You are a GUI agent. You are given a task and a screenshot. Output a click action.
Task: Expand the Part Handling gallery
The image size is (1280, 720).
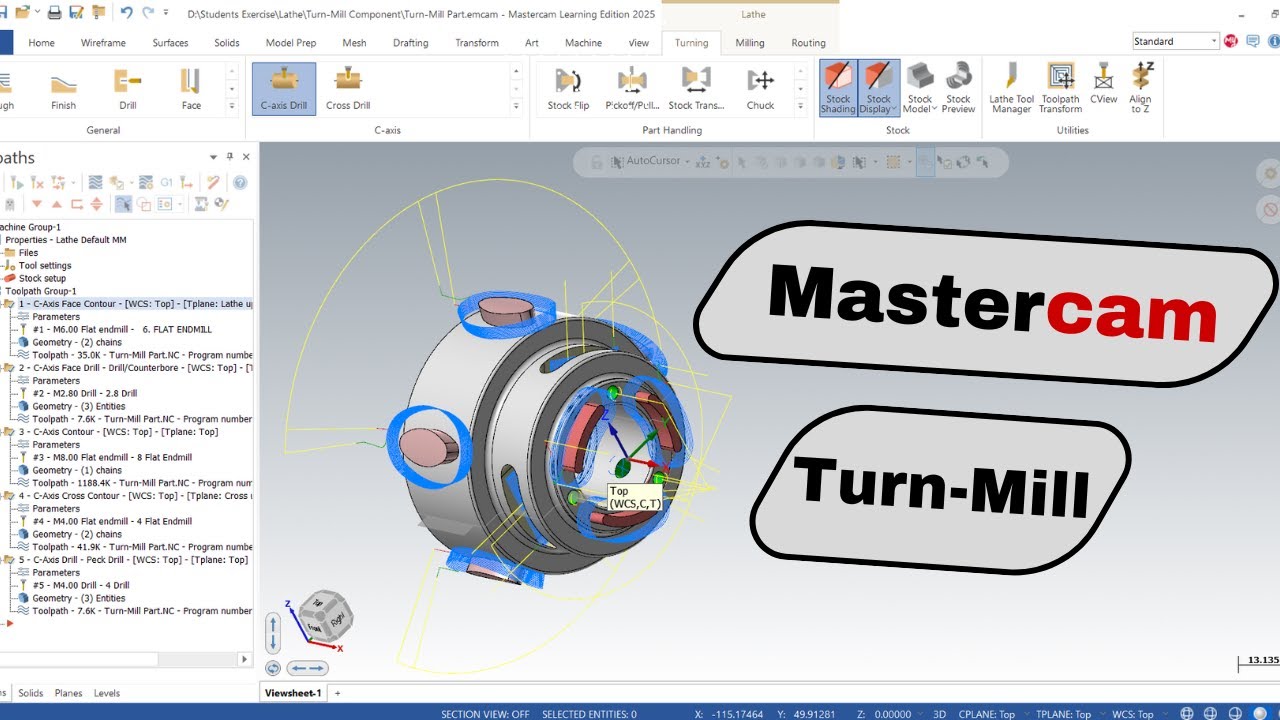click(x=800, y=105)
